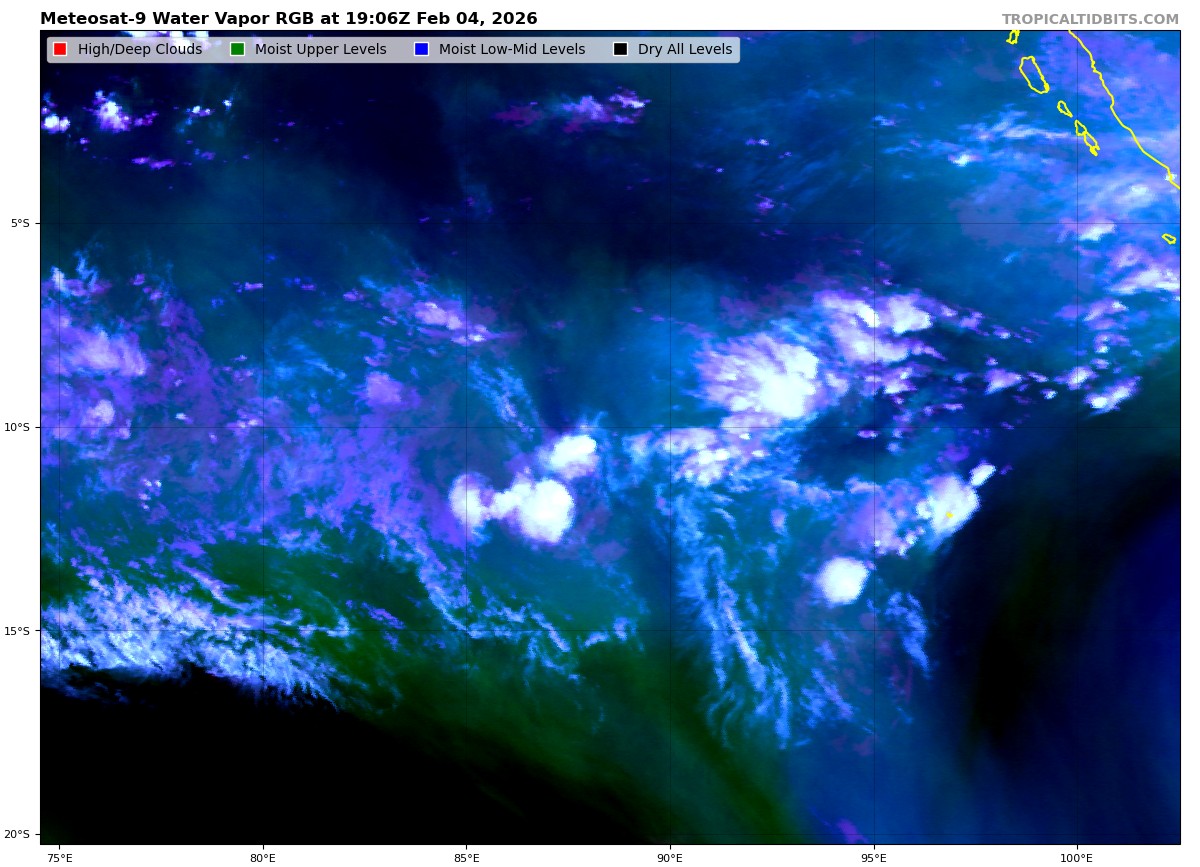The image size is (1200, 867).
Task: Click the 15°S latitude axis label
Action: click(x=18, y=631)
